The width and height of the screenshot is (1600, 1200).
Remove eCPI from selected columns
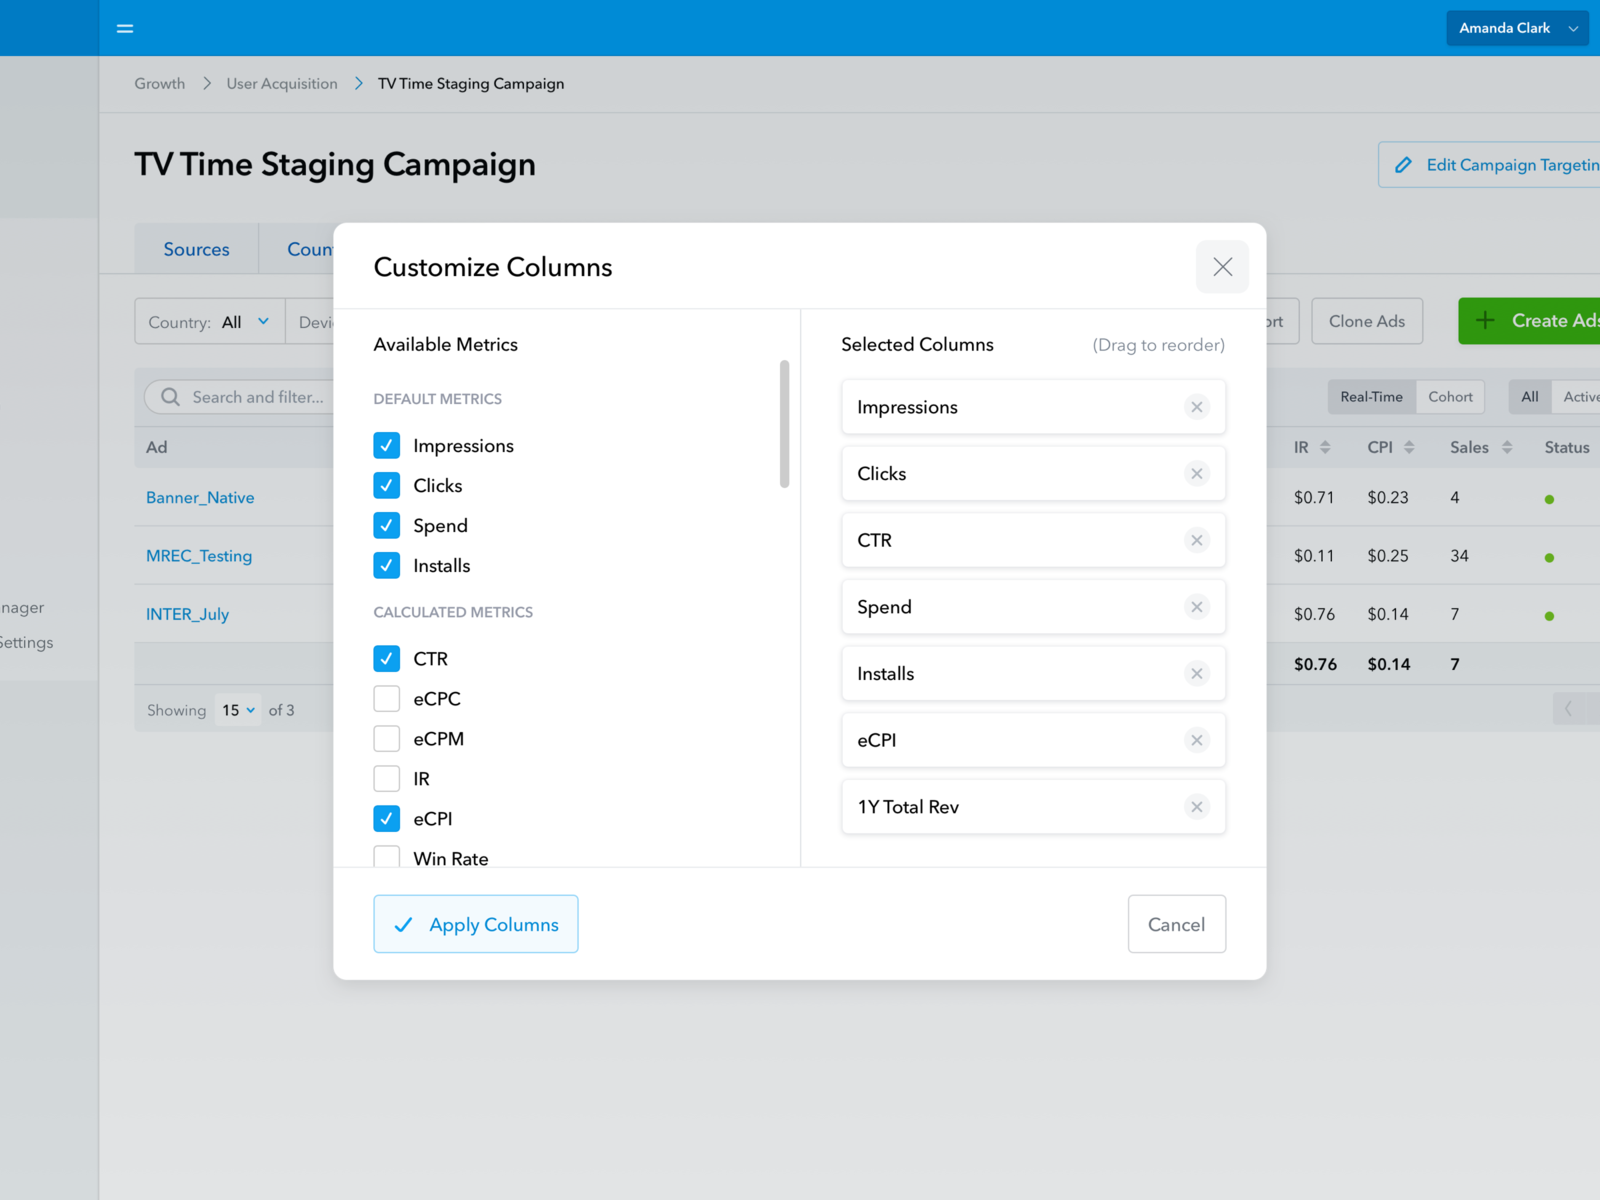pos(1196,741)
